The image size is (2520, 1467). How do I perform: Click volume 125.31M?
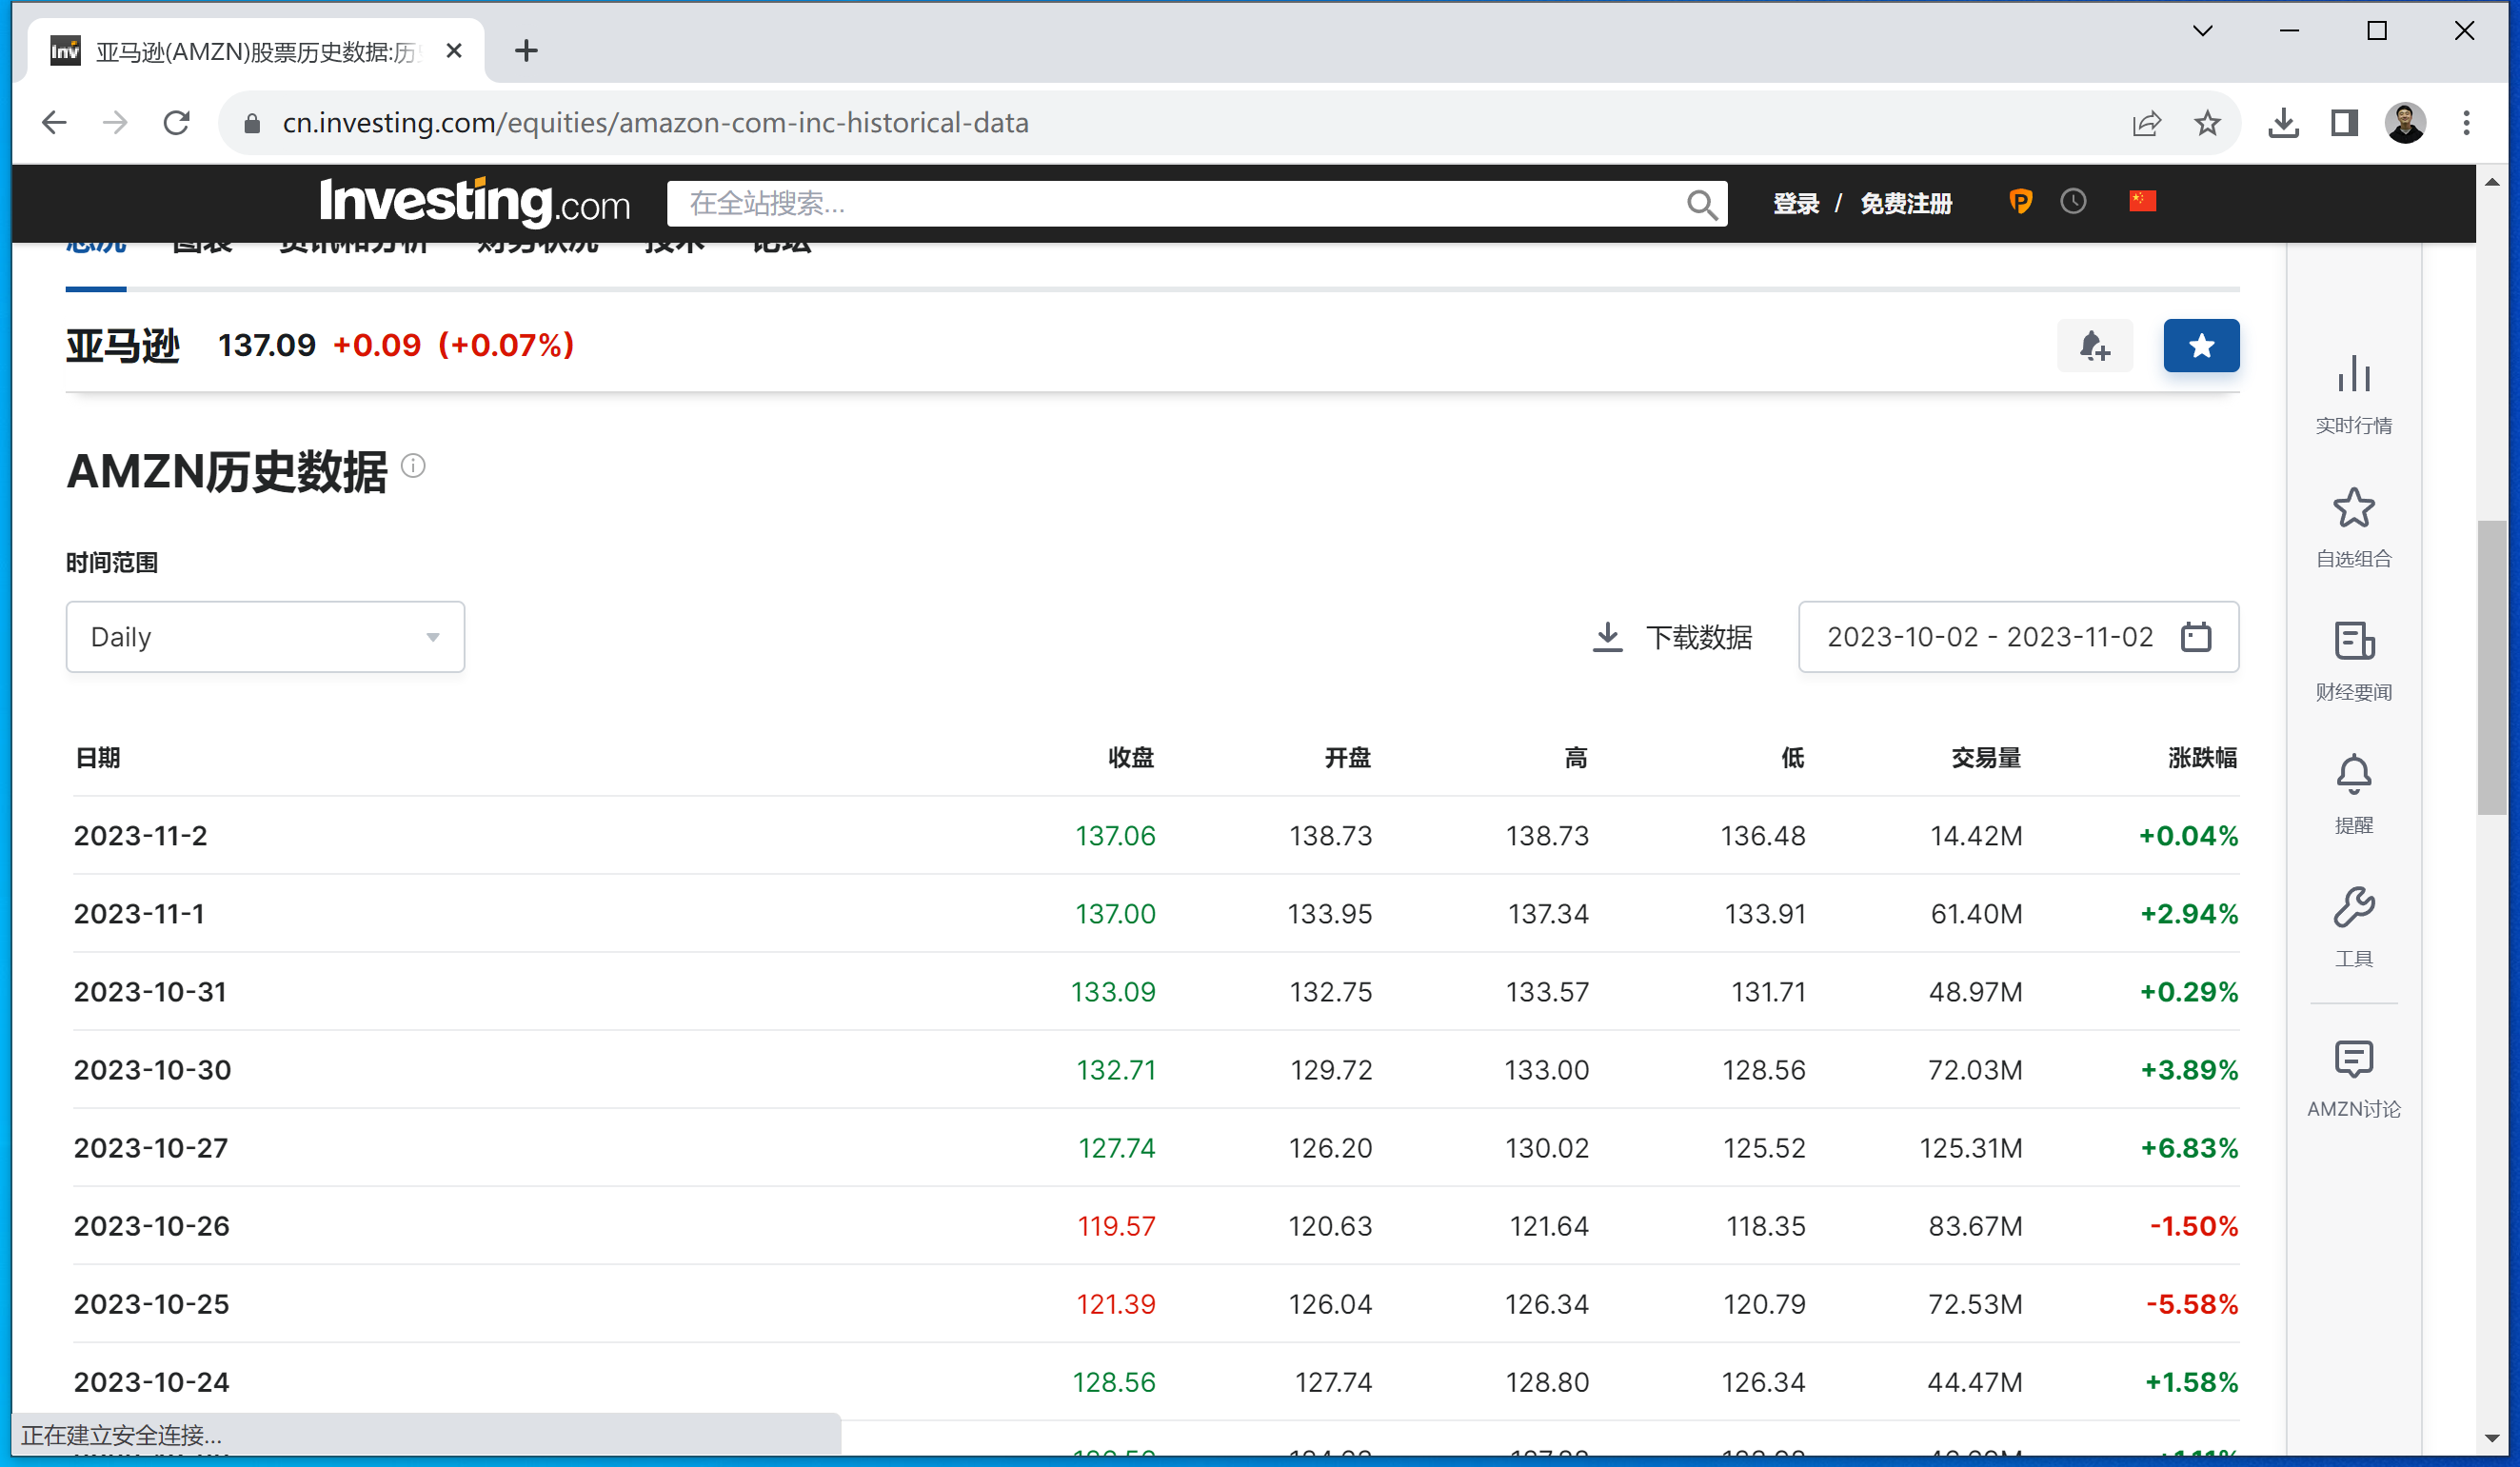click(1971, 1147)
